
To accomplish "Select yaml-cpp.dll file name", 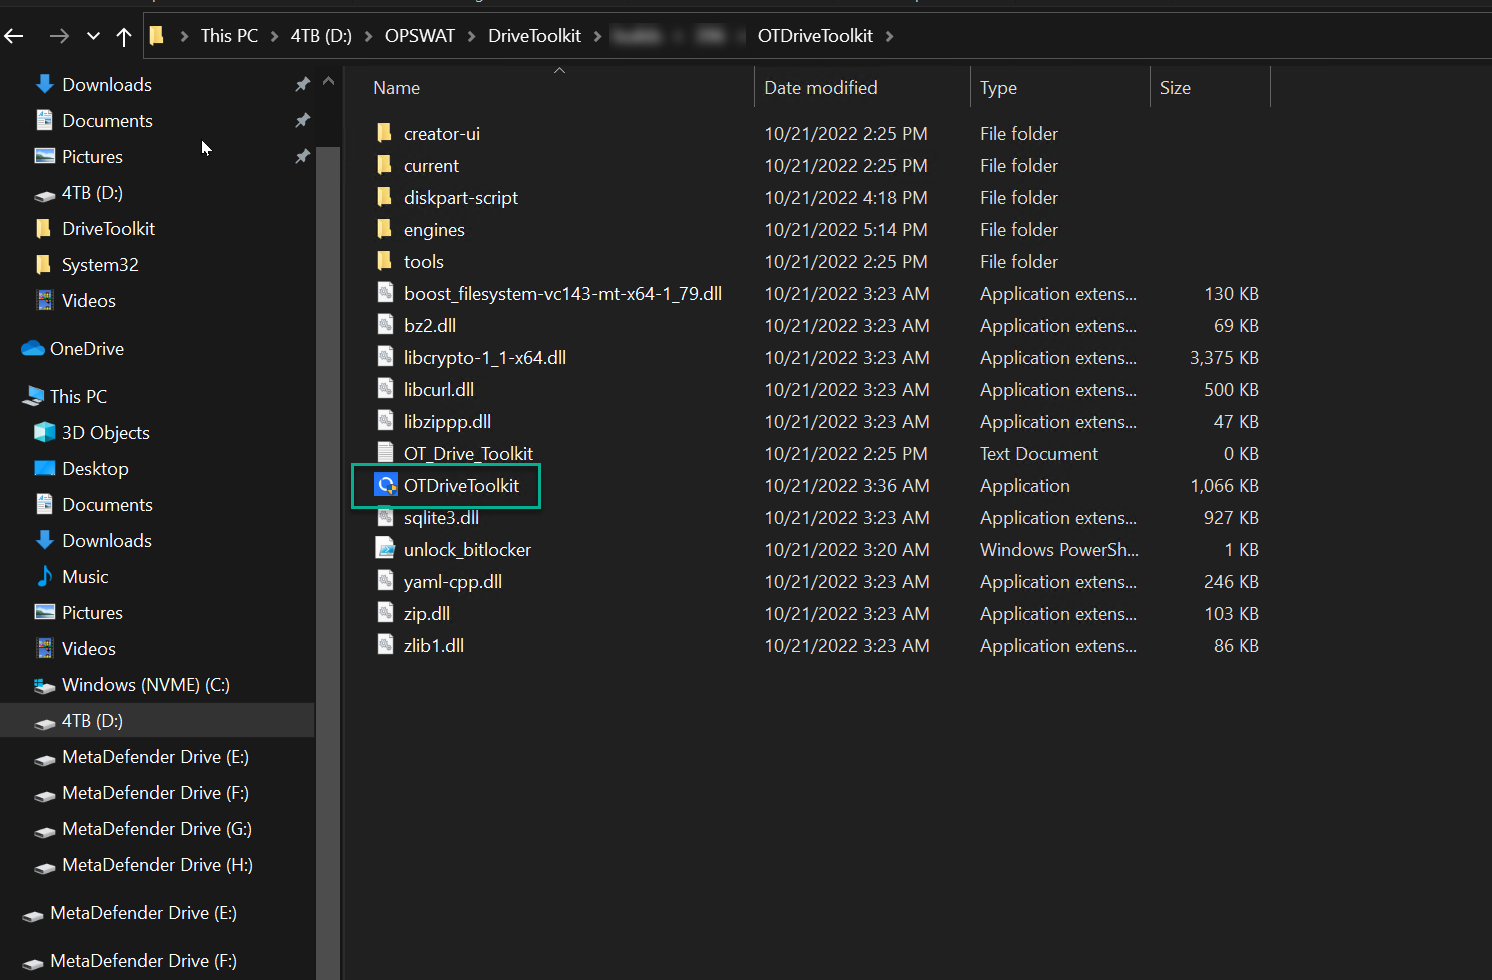I will click(x=453, y=582).
